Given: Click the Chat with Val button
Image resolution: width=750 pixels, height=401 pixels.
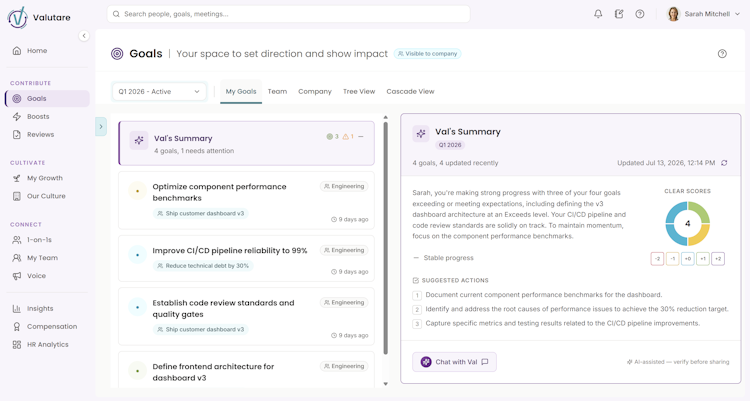Looking at the screenshot, I should click(x=454, y=362).
